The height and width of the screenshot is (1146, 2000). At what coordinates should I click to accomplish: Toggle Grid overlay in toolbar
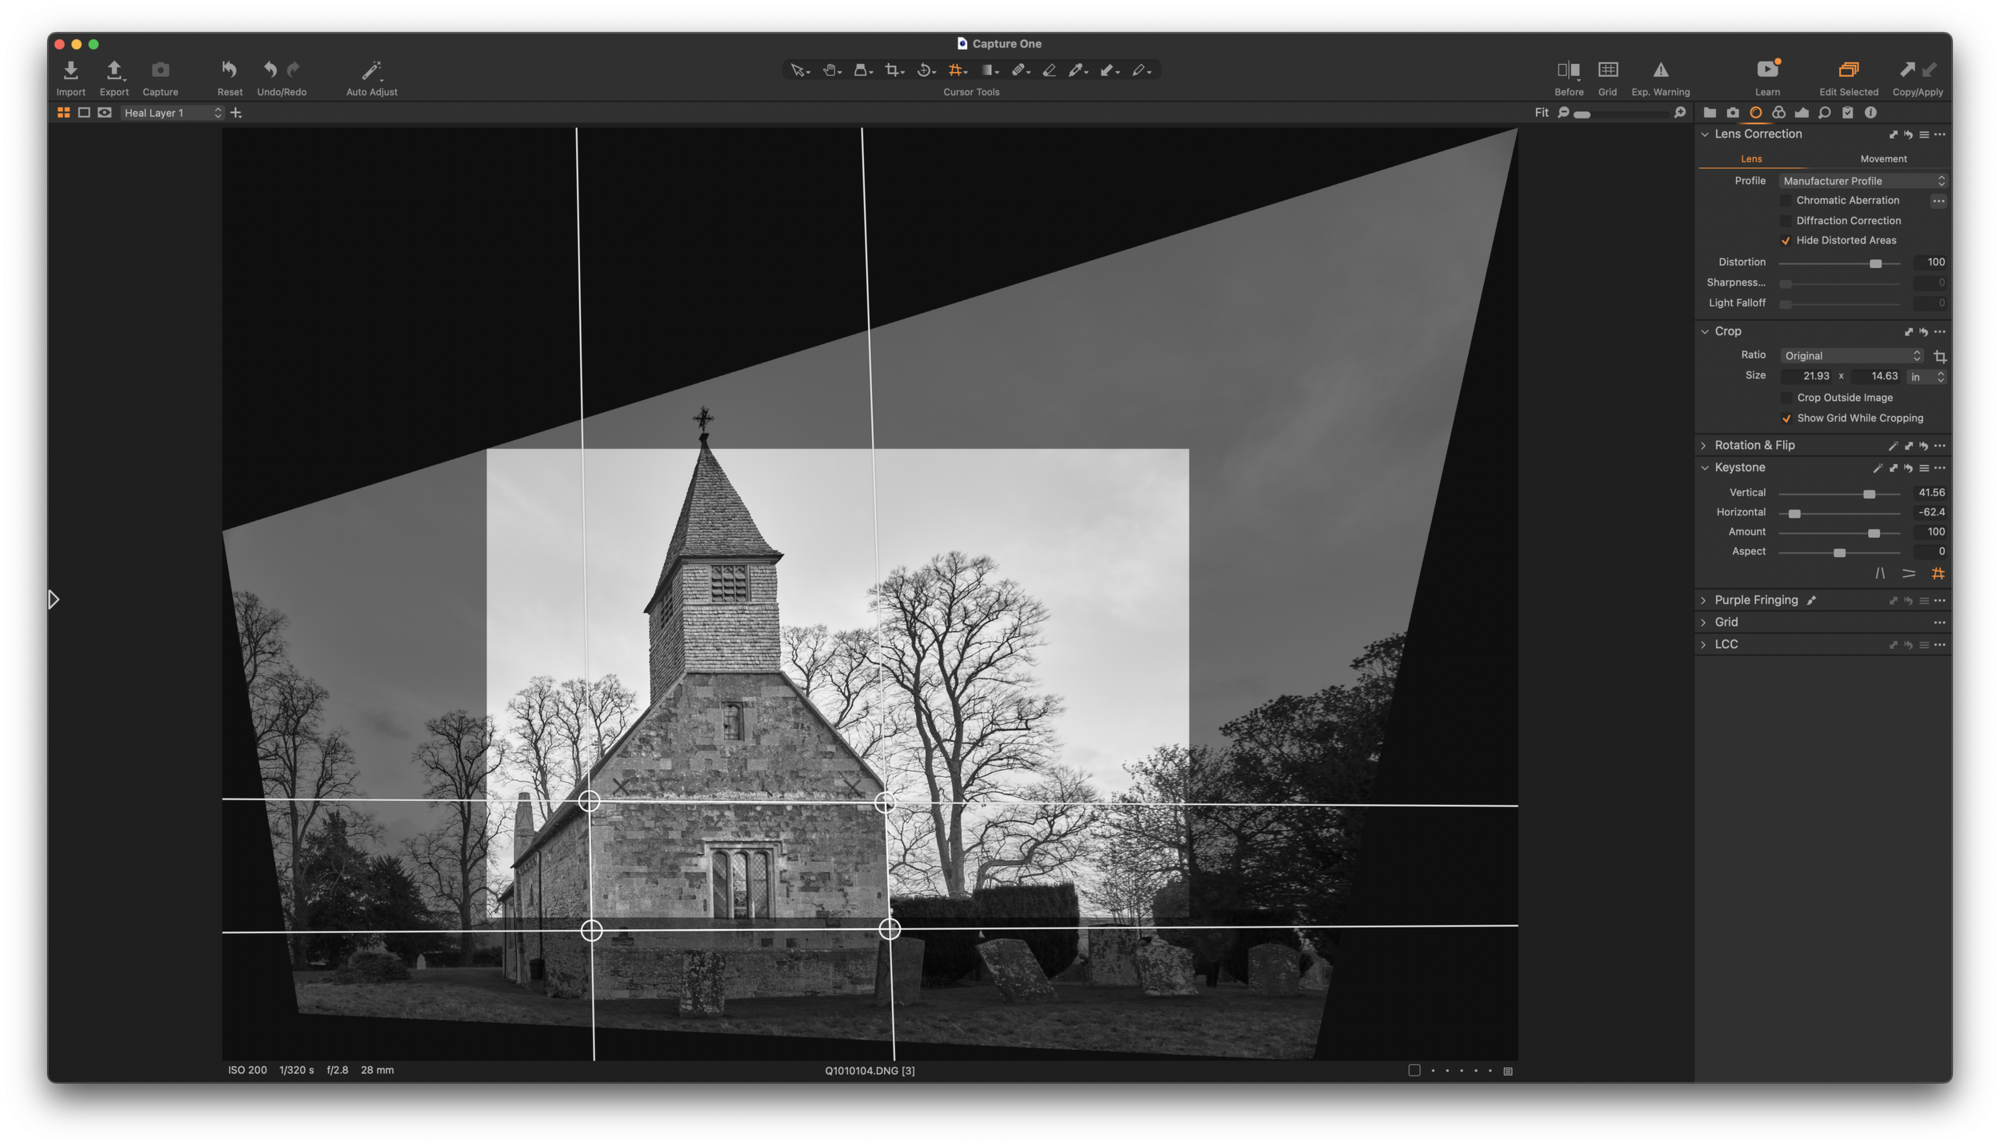[1607, 70]
